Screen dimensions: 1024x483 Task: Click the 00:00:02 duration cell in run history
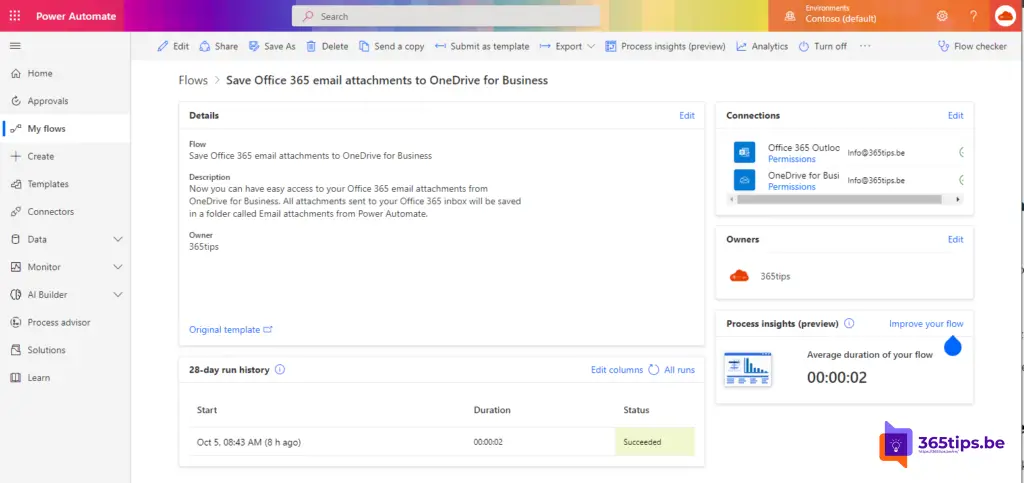pos(488,442)
